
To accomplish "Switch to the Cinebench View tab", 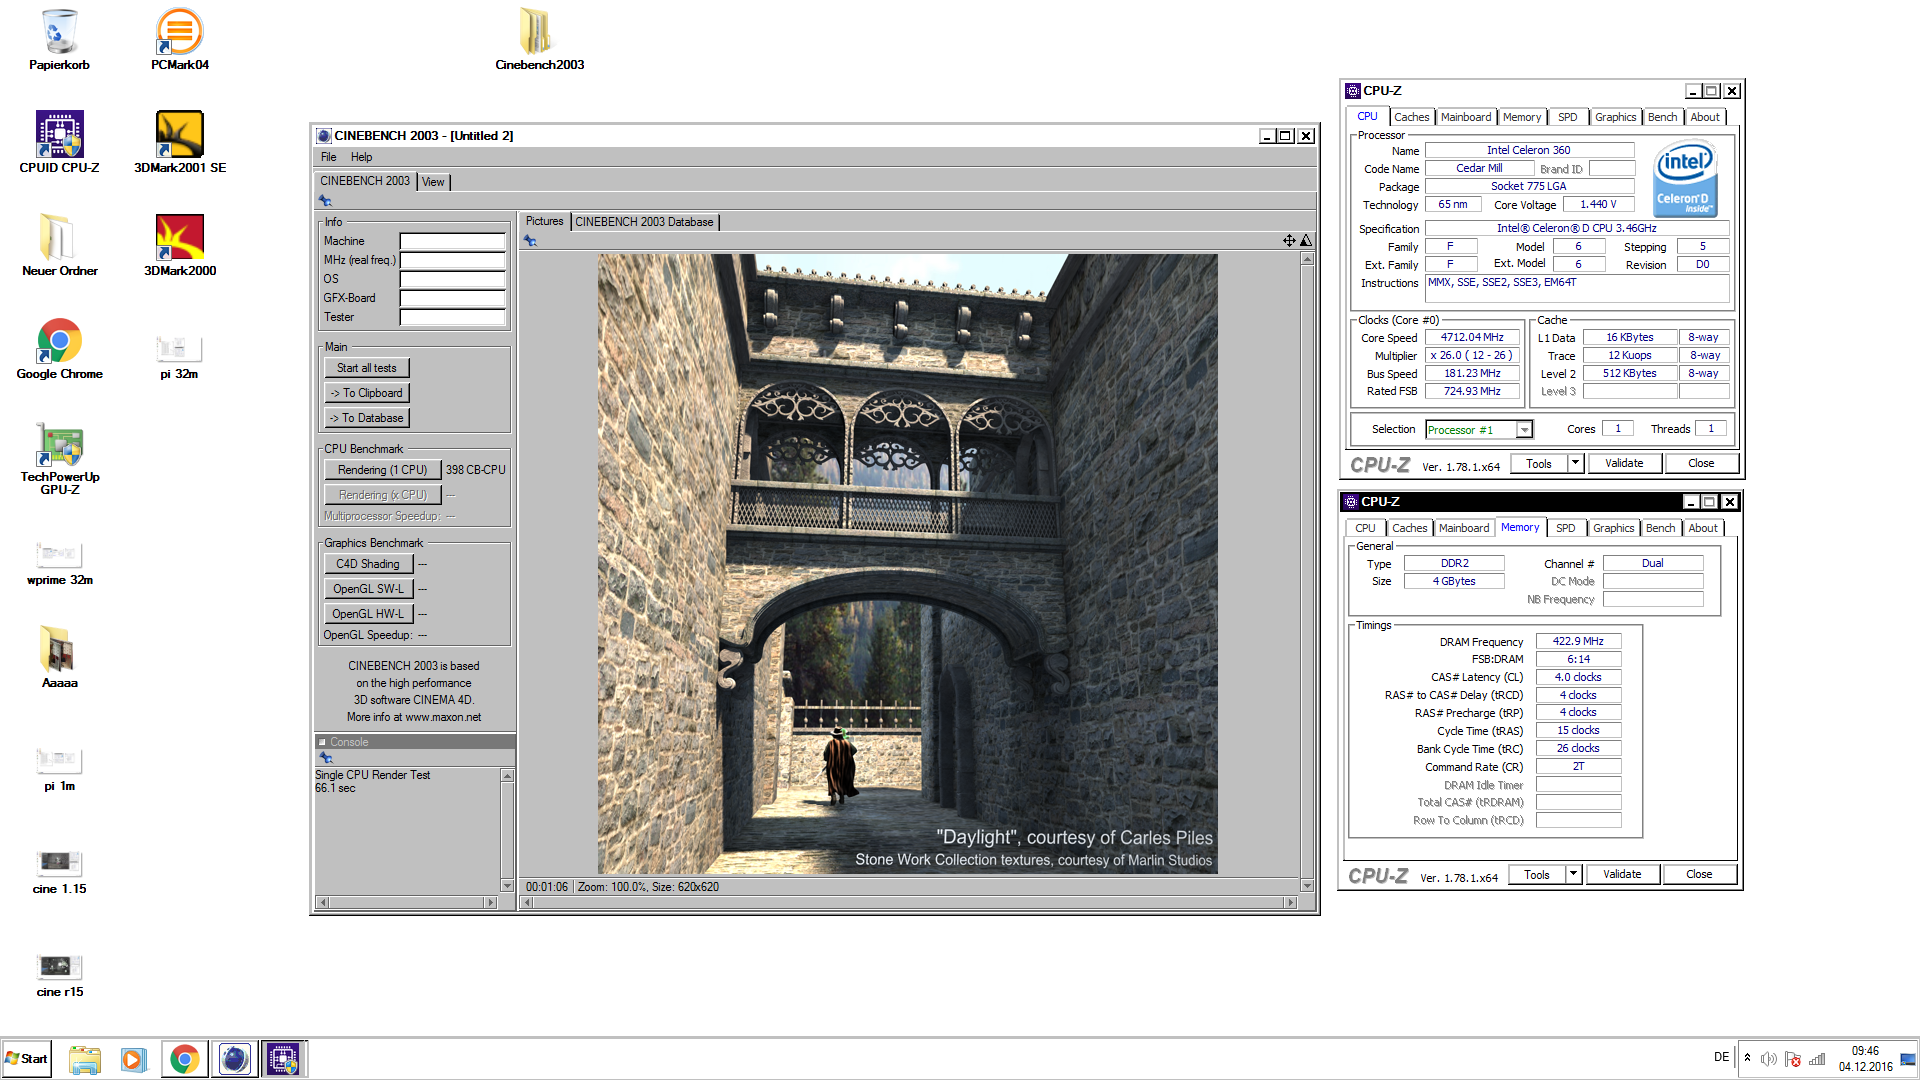I will tap(433, 182).
